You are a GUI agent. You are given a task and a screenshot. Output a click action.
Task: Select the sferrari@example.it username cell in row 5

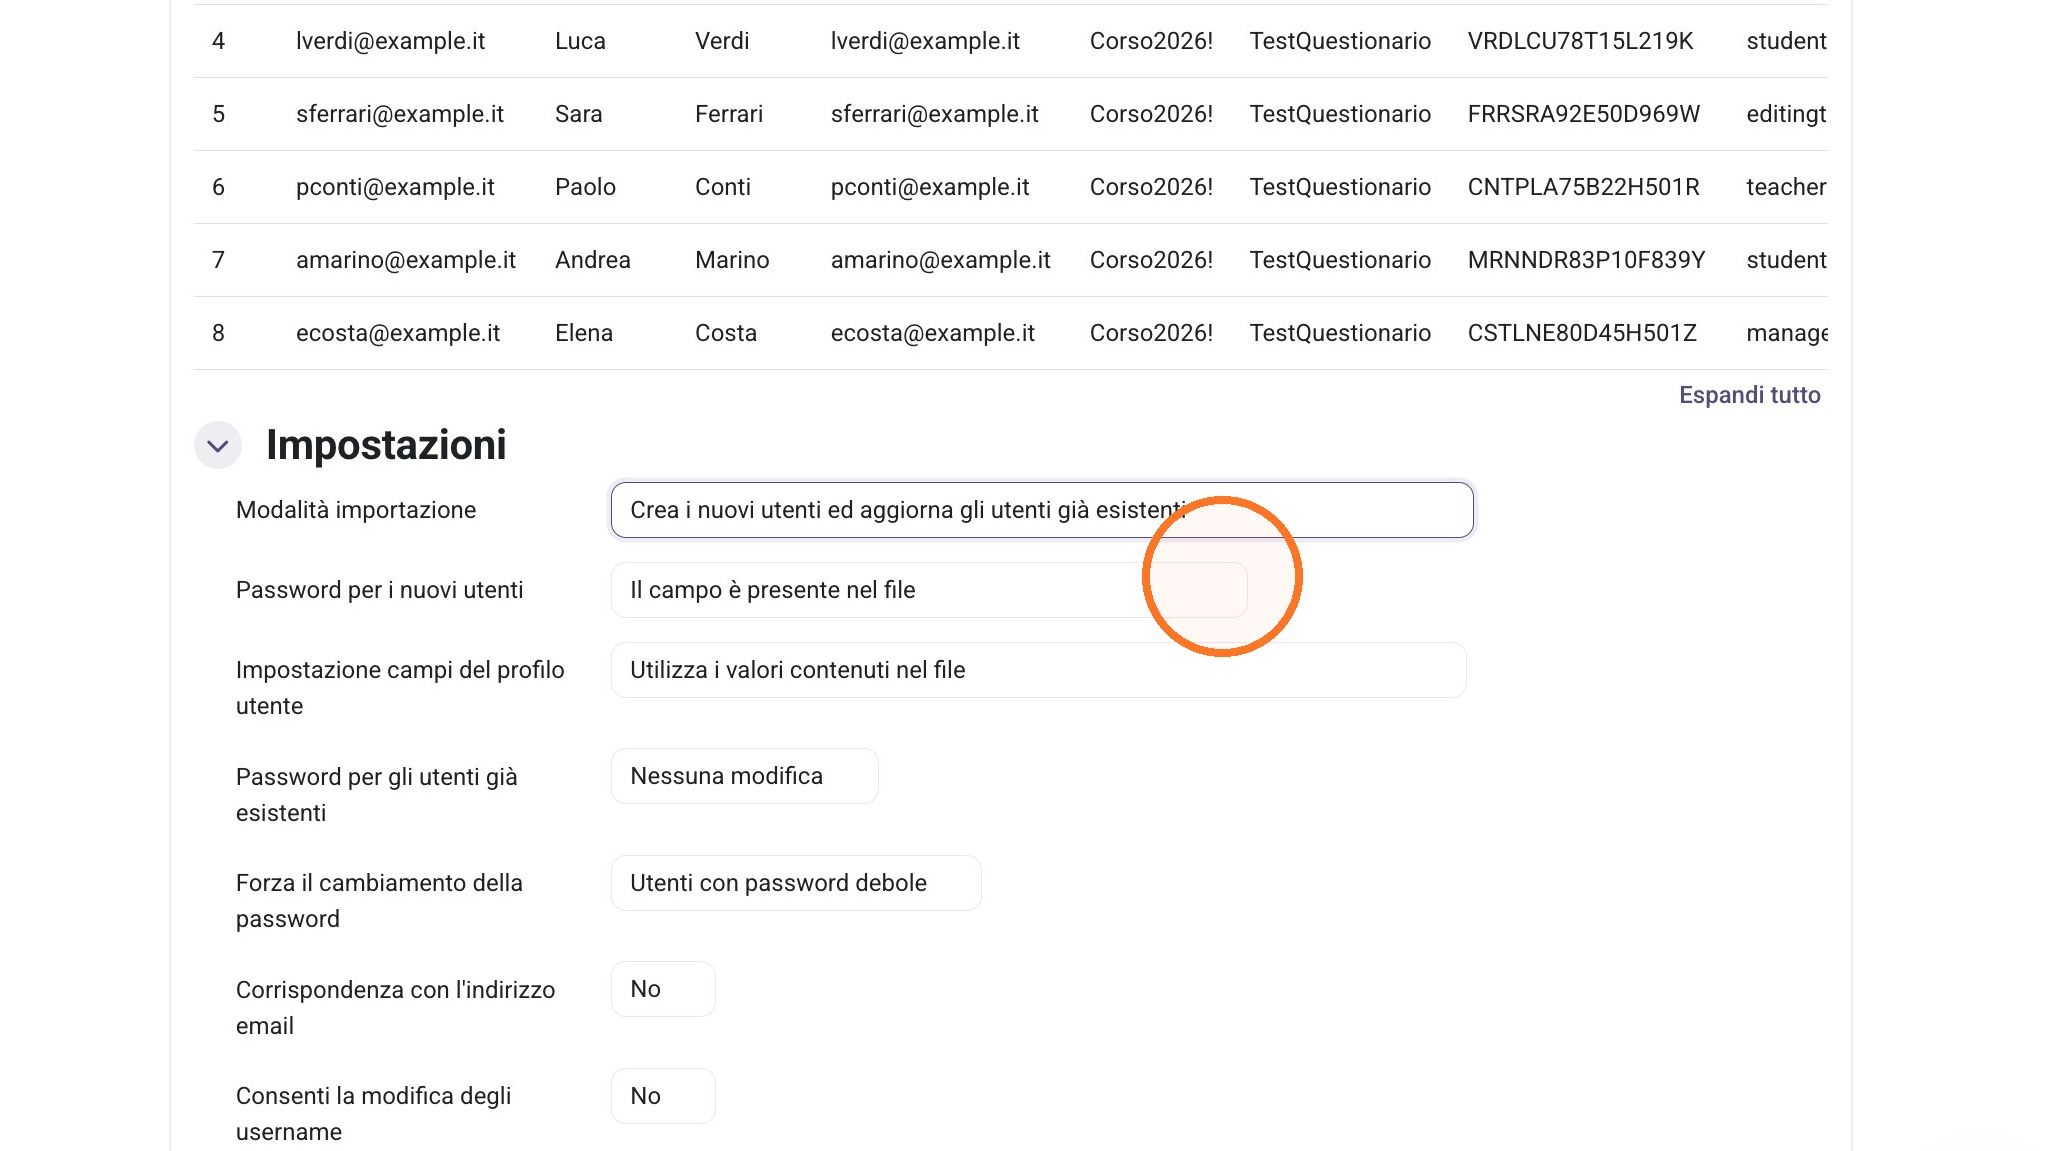click(400, 114)
